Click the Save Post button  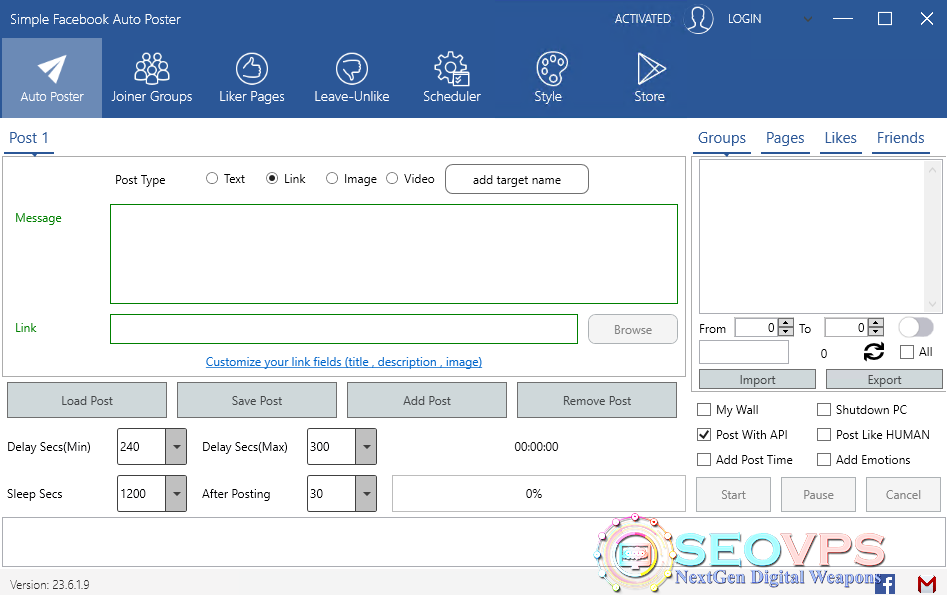pos(257,400)
